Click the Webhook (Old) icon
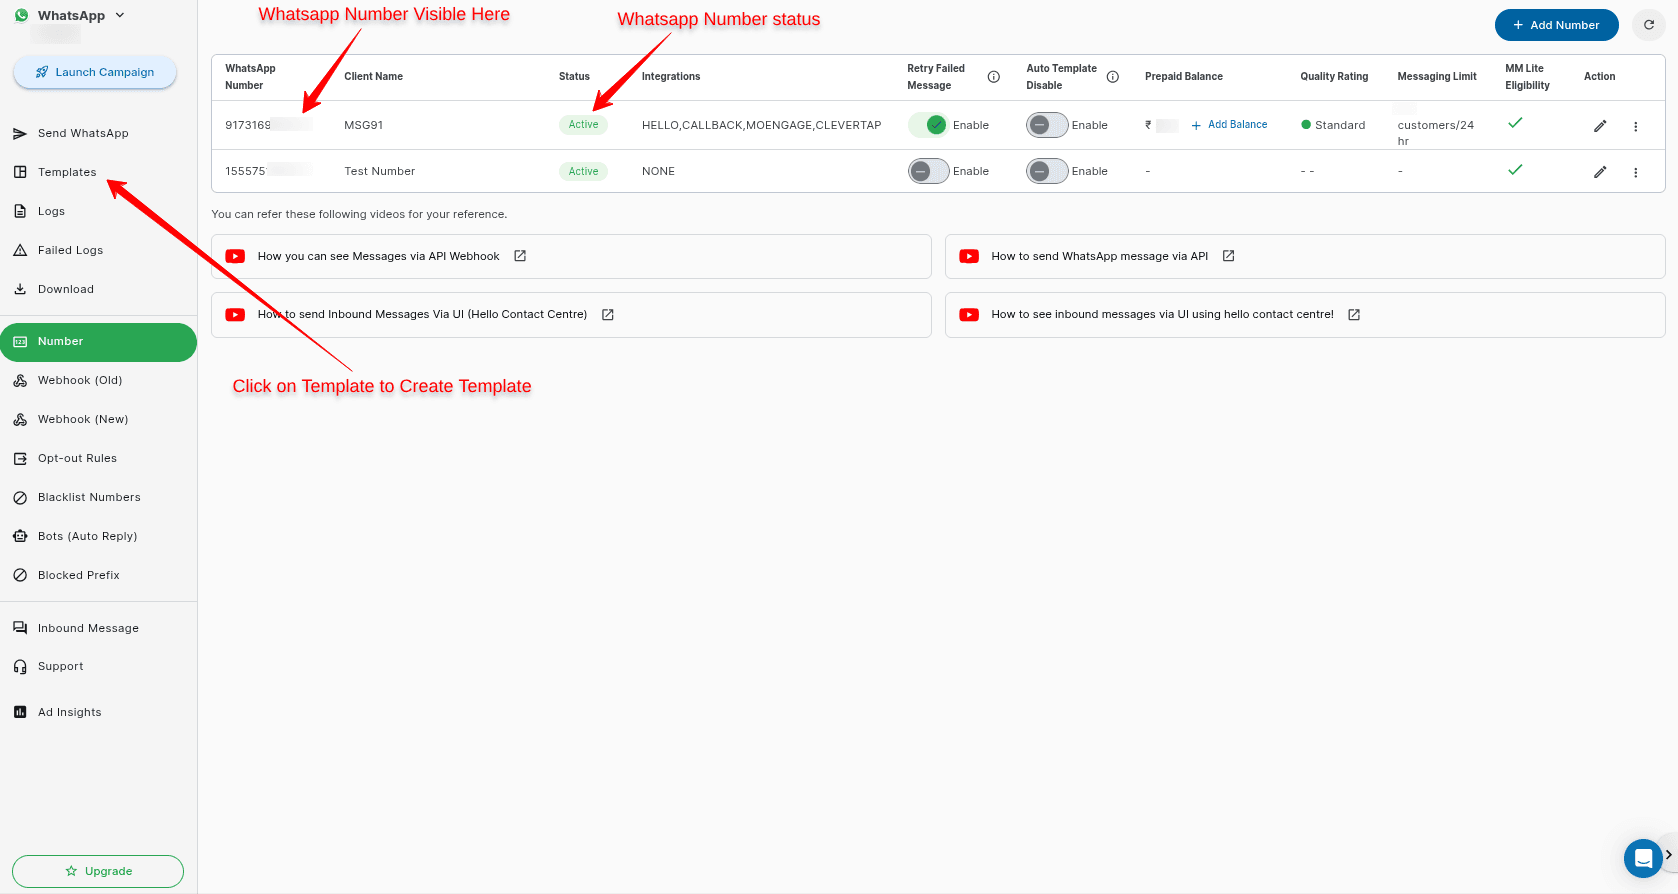 coord(20,380)
